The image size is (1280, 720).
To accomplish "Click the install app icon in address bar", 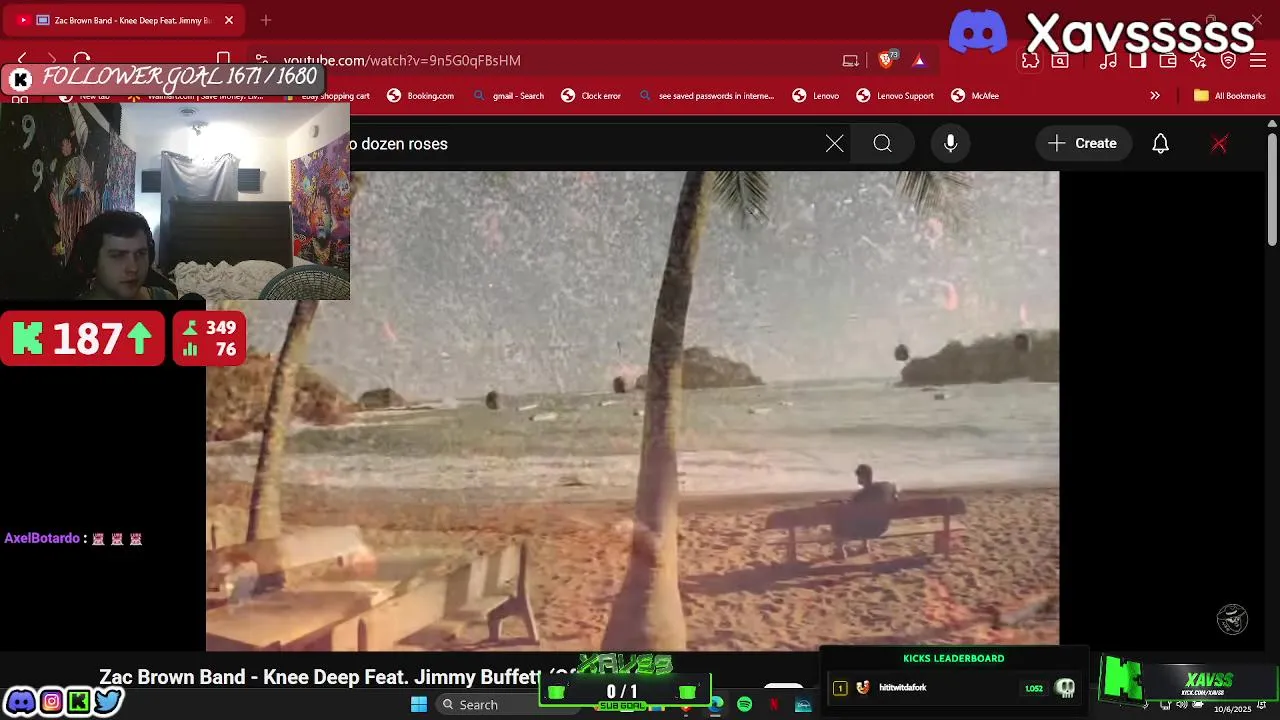I will click(x=850, y=60).
